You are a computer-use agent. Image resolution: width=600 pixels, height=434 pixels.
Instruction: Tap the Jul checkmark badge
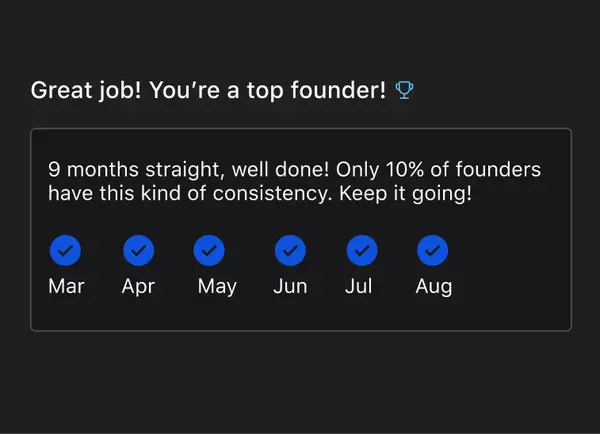point(362,250)
